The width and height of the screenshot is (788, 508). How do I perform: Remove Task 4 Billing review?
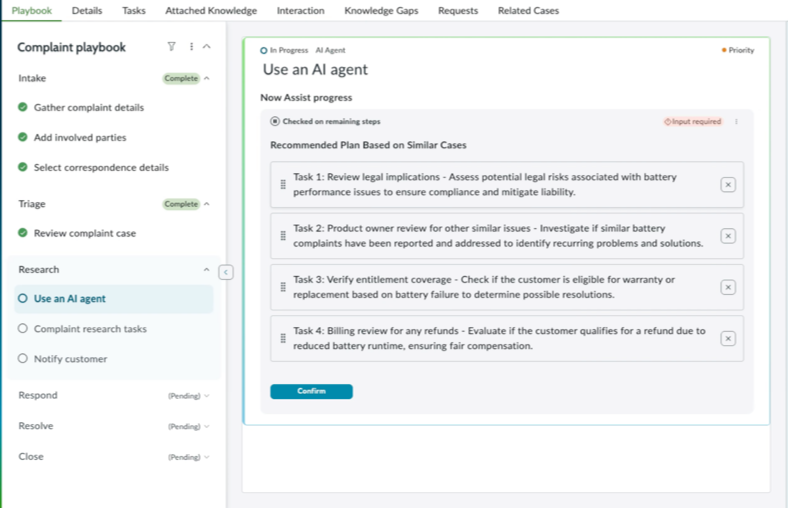coord(728,339)
